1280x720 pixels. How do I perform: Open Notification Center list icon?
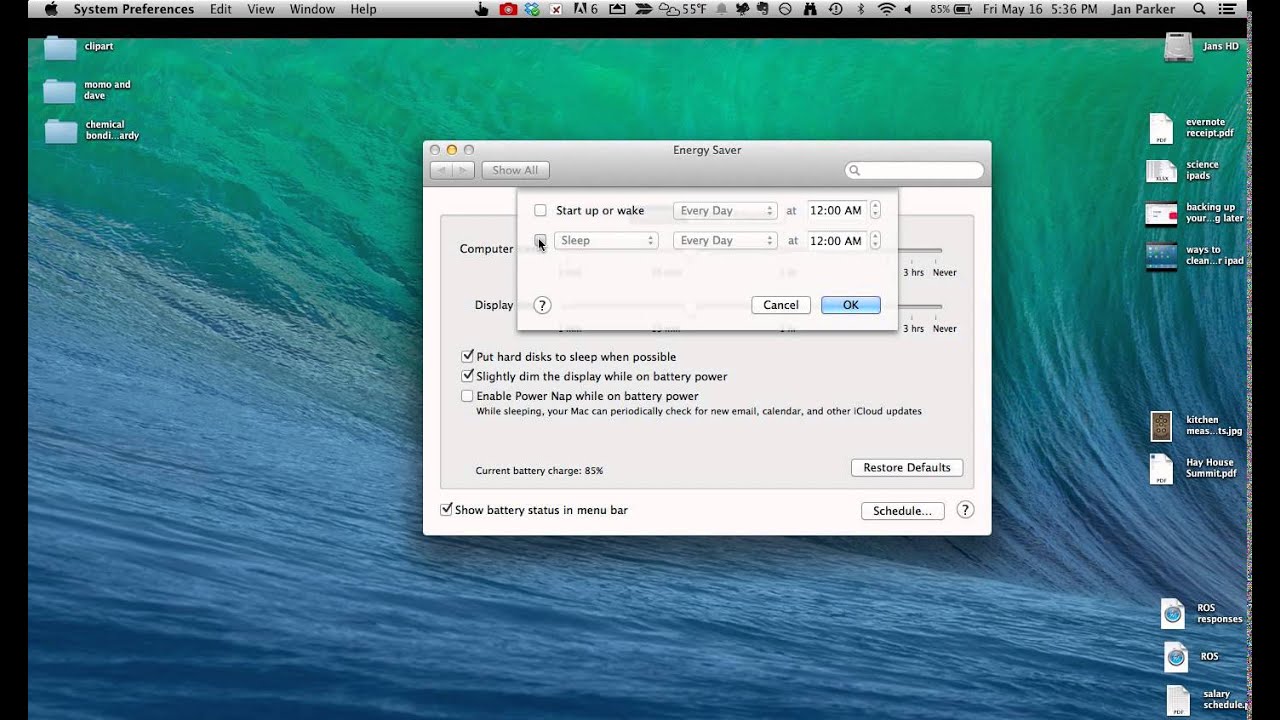pos(1229,9)
